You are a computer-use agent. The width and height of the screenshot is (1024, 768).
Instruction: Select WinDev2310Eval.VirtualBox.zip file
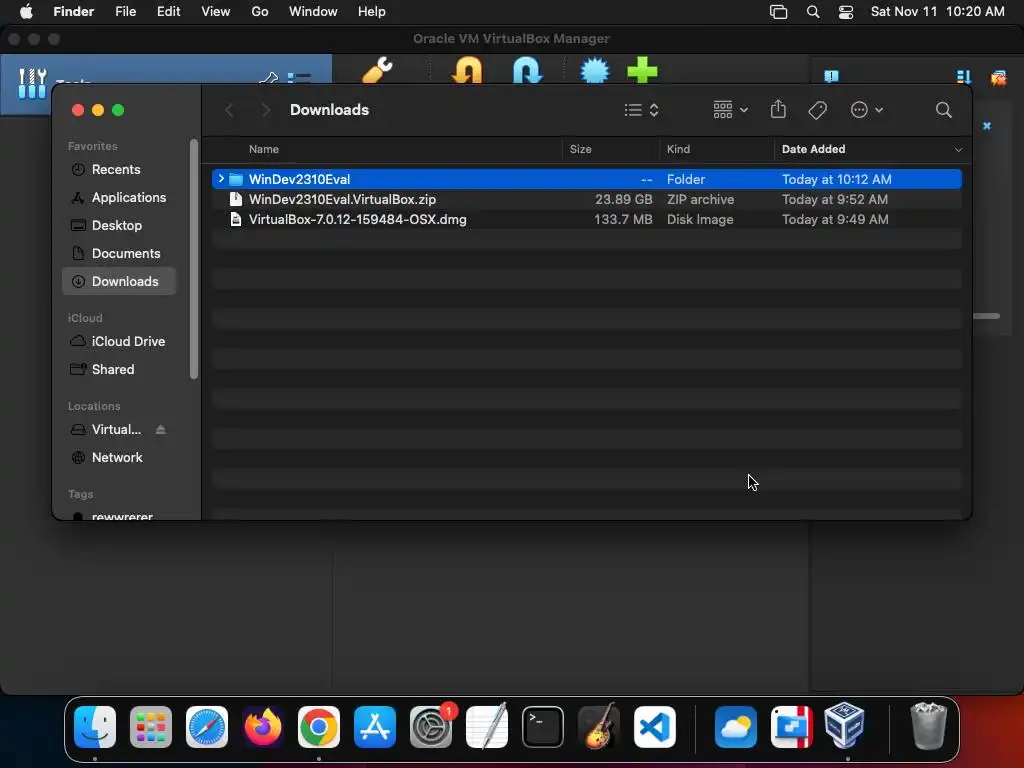[x=586, y=199]
